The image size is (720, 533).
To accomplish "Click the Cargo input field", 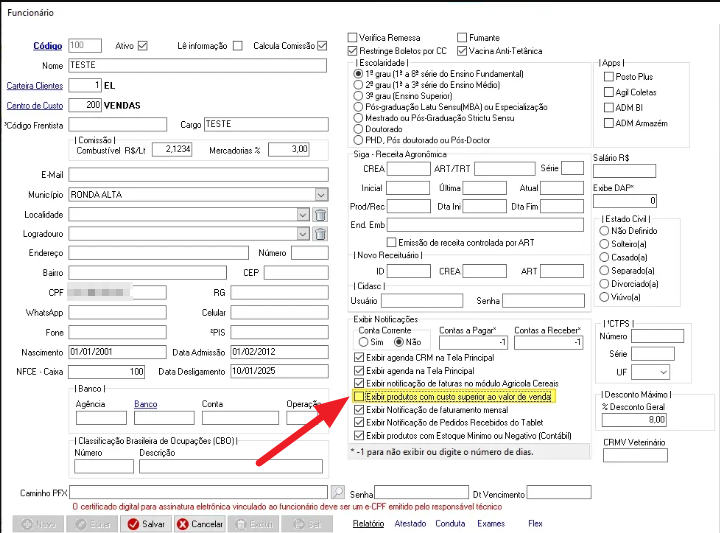I will pyautogui.click(x=266, y=124).
